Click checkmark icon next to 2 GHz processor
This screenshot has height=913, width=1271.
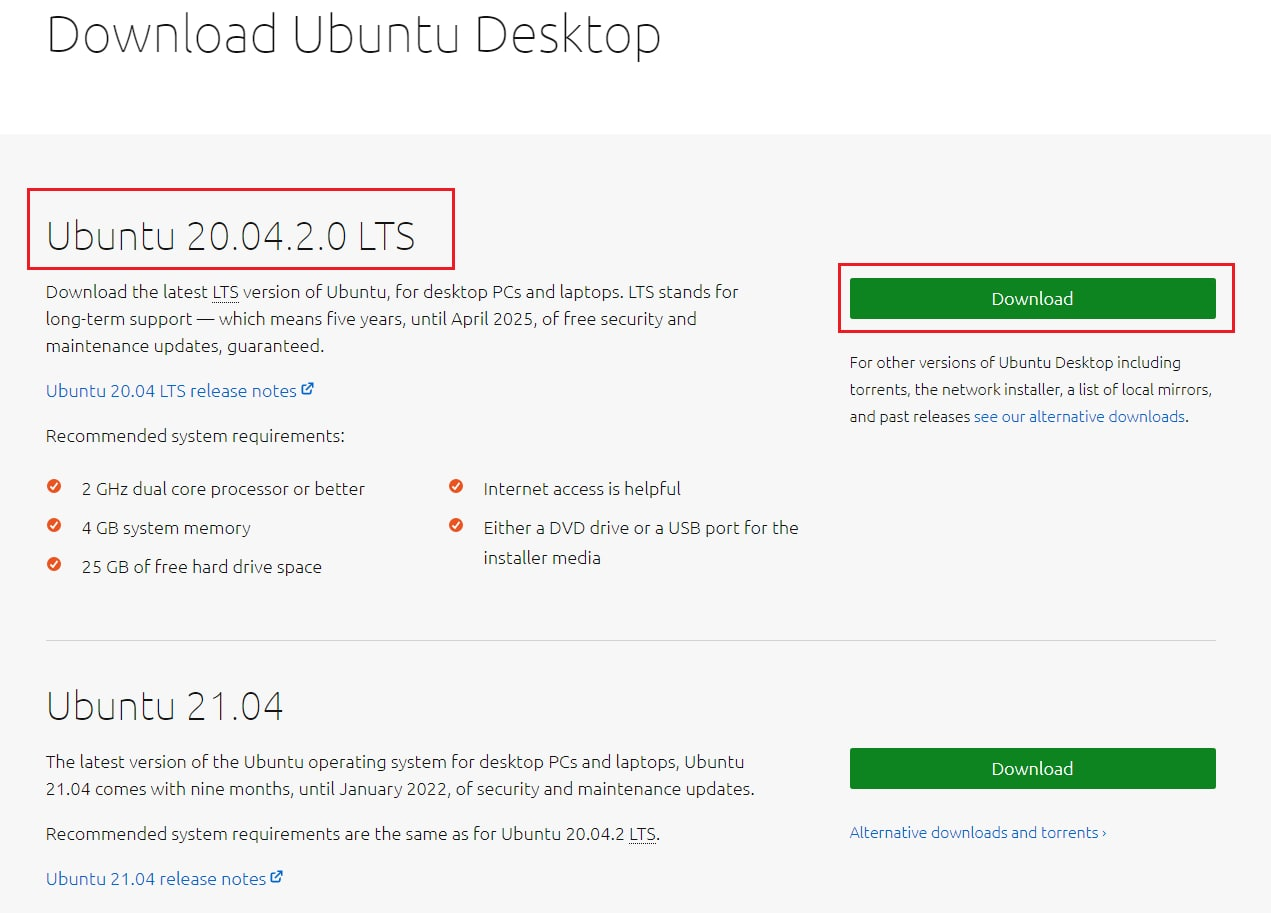(54, 487)
